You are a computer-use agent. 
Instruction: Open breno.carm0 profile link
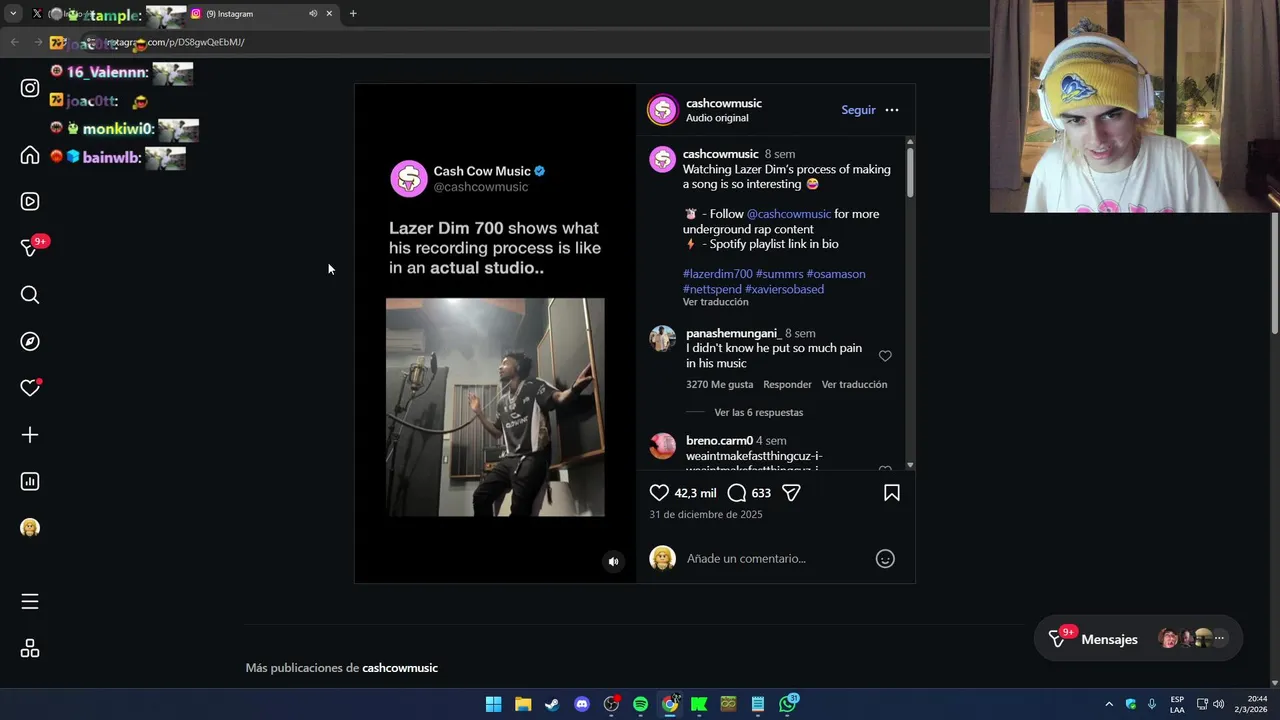(719, 441)
